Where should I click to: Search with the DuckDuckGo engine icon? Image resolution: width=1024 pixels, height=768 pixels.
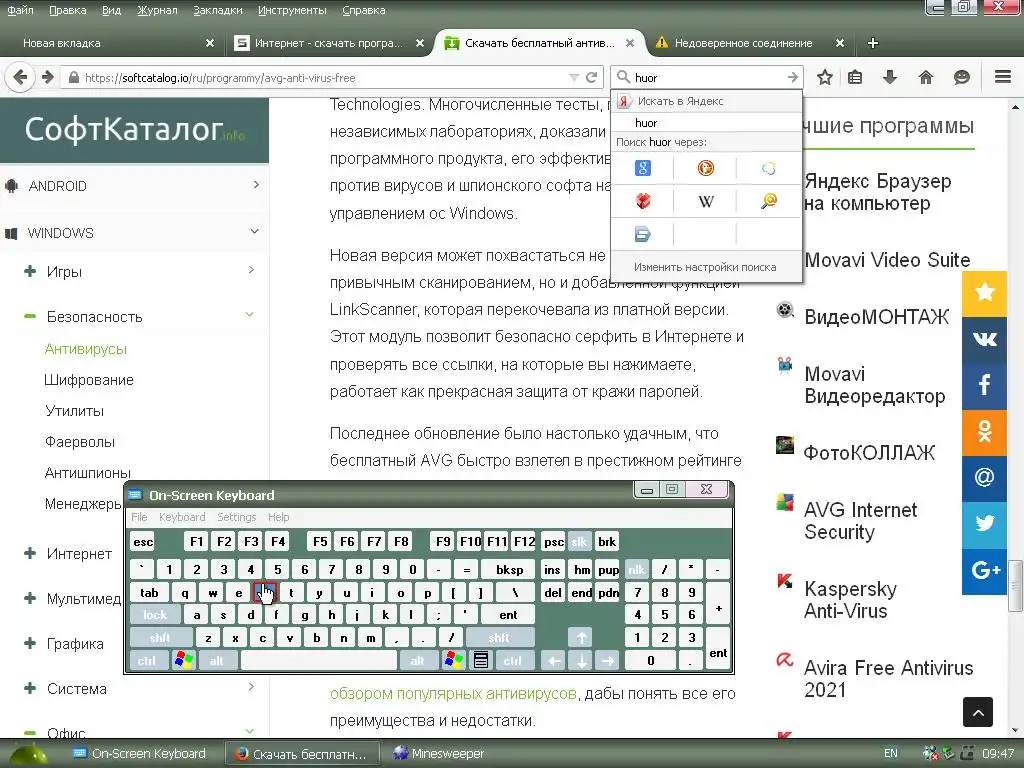point(705,168)
